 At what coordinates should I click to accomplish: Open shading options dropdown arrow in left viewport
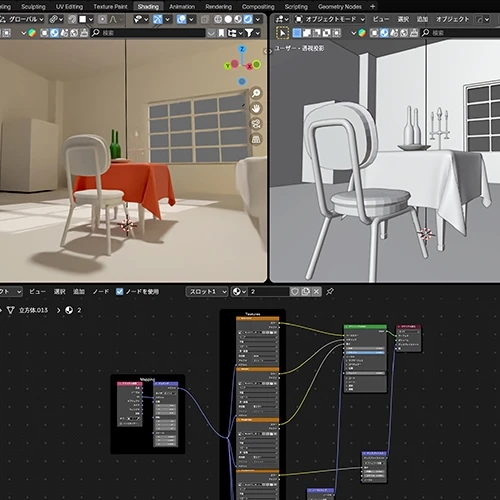258,19
